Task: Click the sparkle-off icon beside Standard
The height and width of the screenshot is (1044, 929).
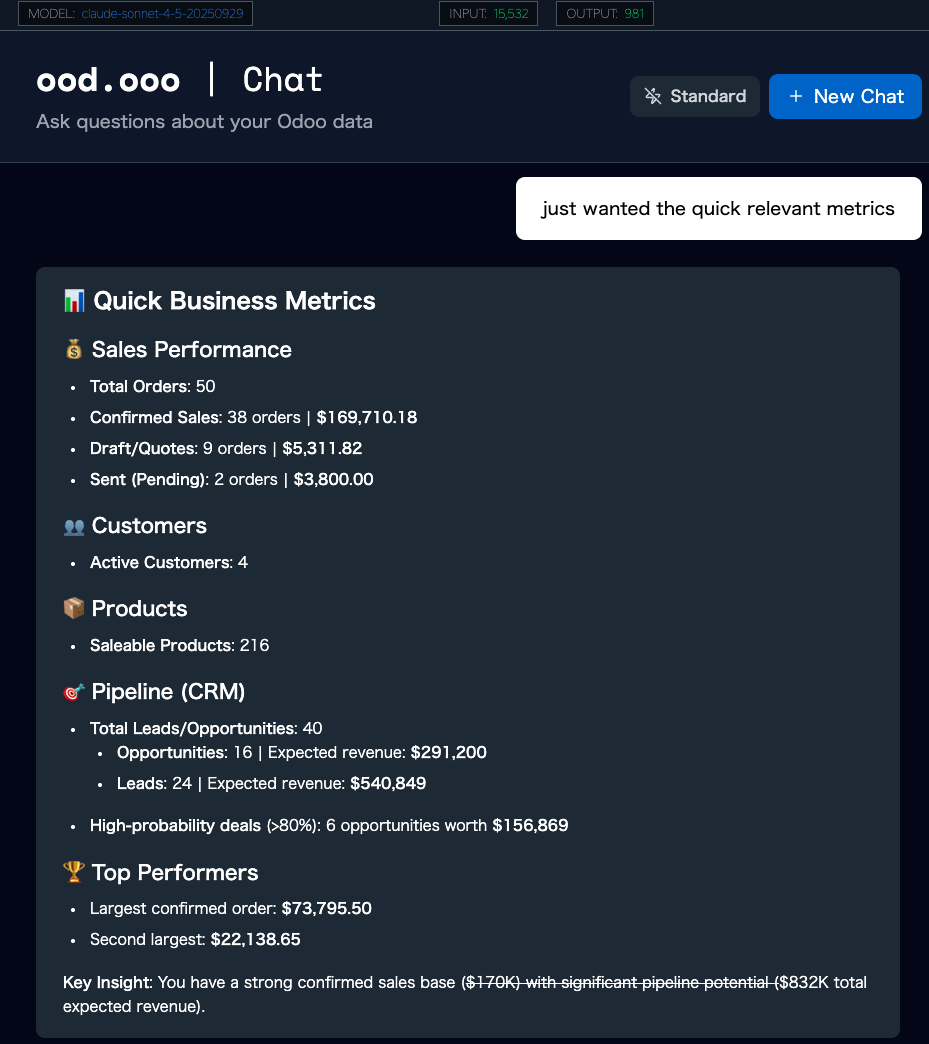Action: pyautogui.click(x=653, y=96)
